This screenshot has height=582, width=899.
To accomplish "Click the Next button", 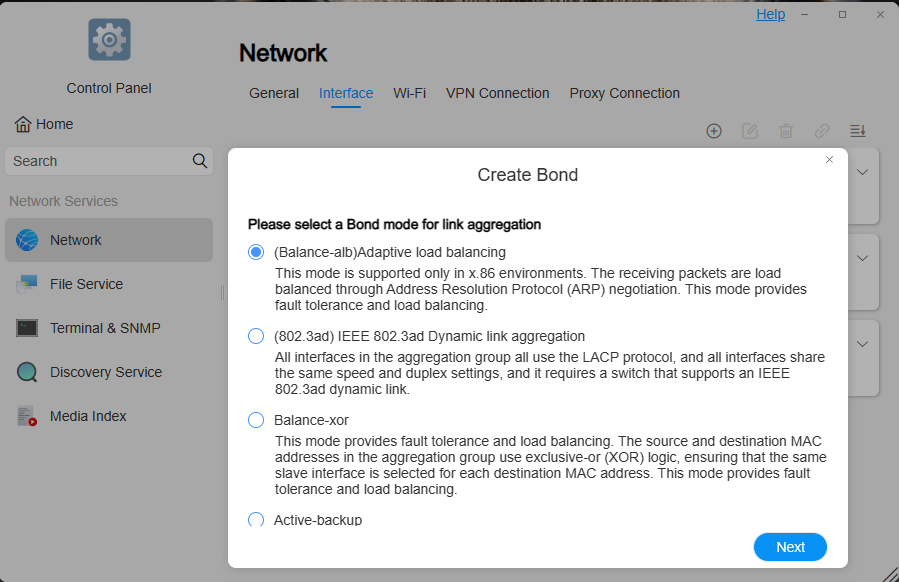I will 790,547.
